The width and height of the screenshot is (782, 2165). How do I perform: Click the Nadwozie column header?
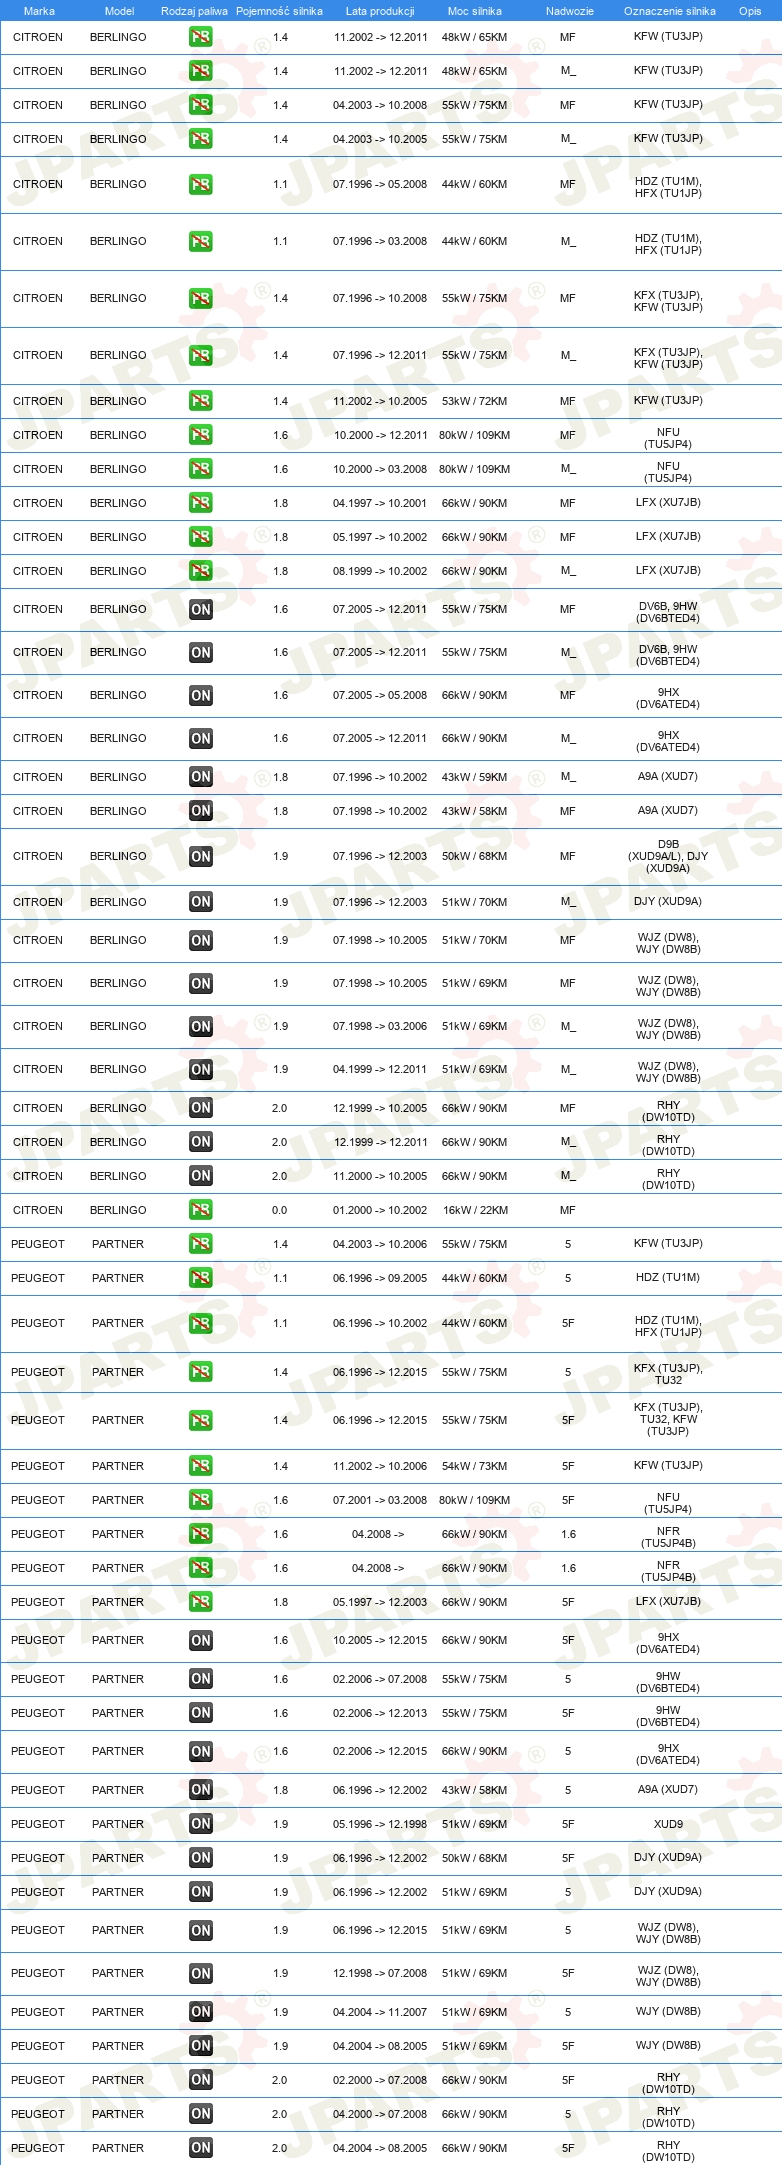pyautogui.click(x=570, y=11)
